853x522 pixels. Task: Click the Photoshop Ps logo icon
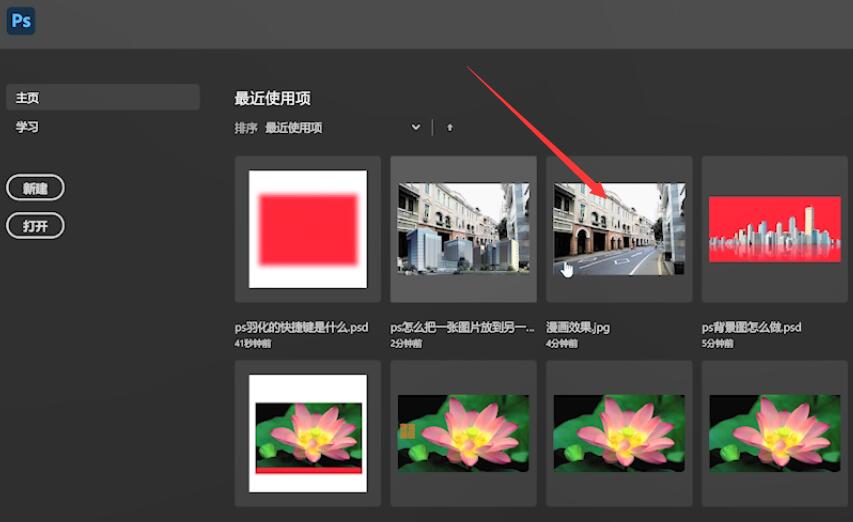[x=21, y=21]
